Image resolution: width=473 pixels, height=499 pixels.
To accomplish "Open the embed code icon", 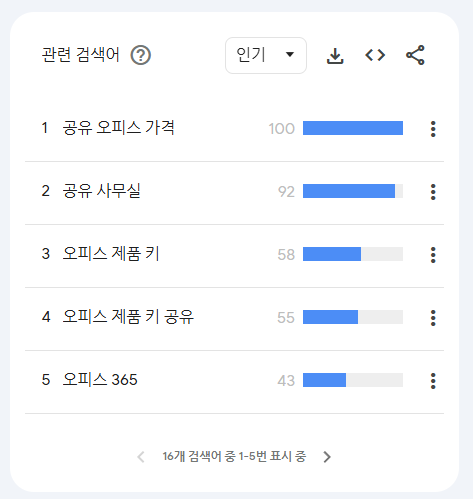I will point(375,55).
